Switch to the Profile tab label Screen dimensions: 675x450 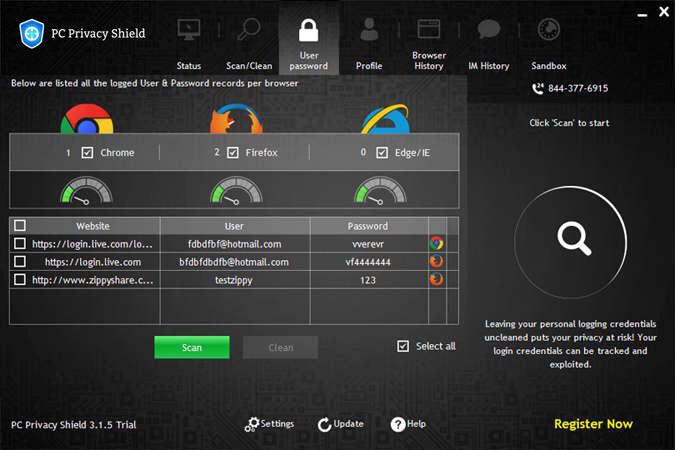coord(369,66)
